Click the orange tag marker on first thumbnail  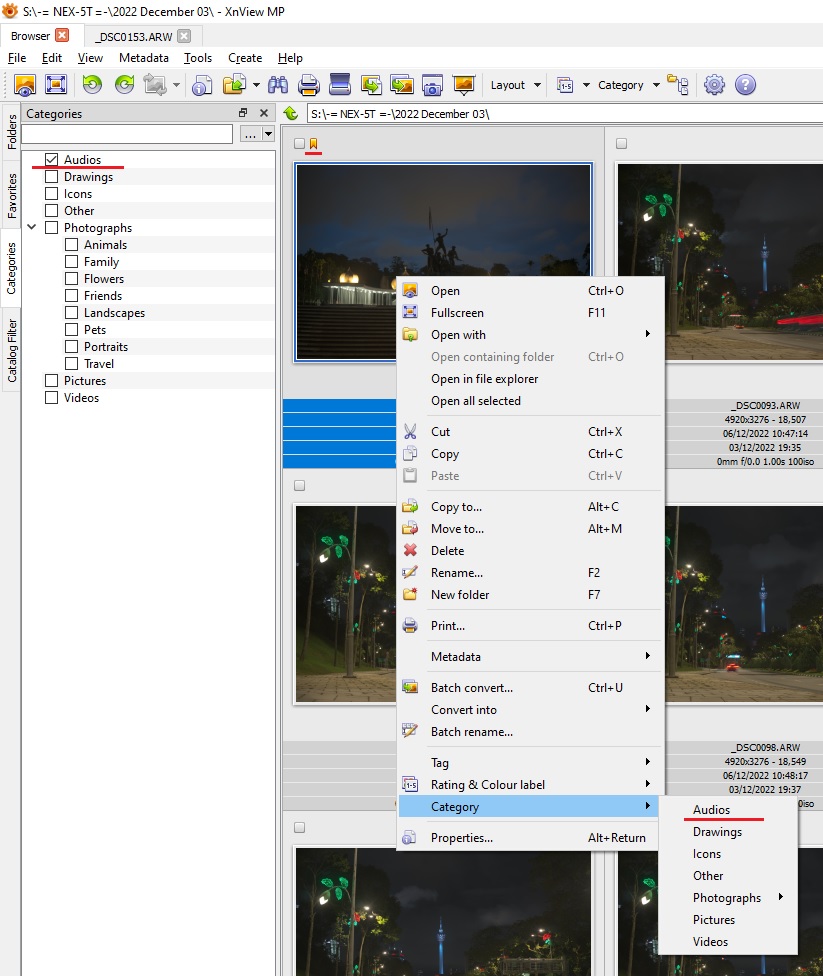313,144
